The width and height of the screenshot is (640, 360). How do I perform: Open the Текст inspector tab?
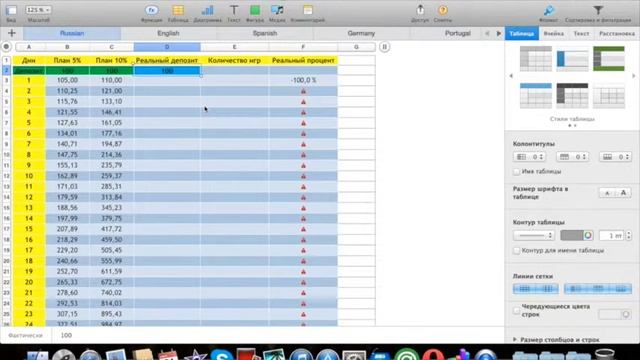581,33
